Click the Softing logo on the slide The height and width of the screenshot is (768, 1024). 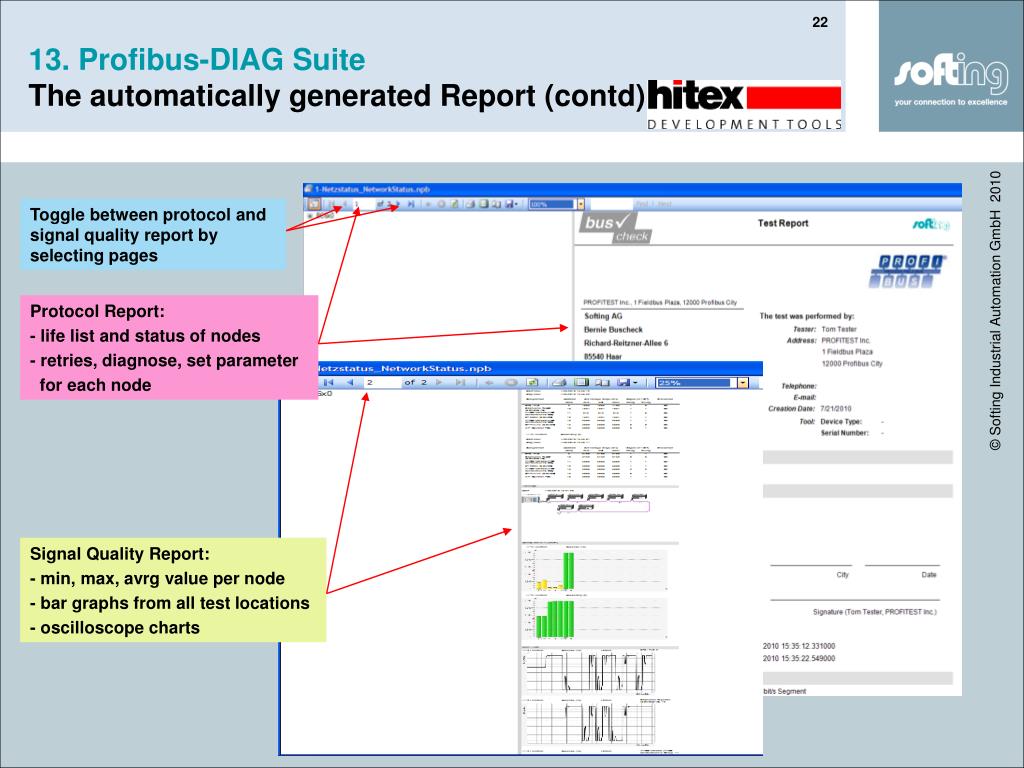point(950,79)
